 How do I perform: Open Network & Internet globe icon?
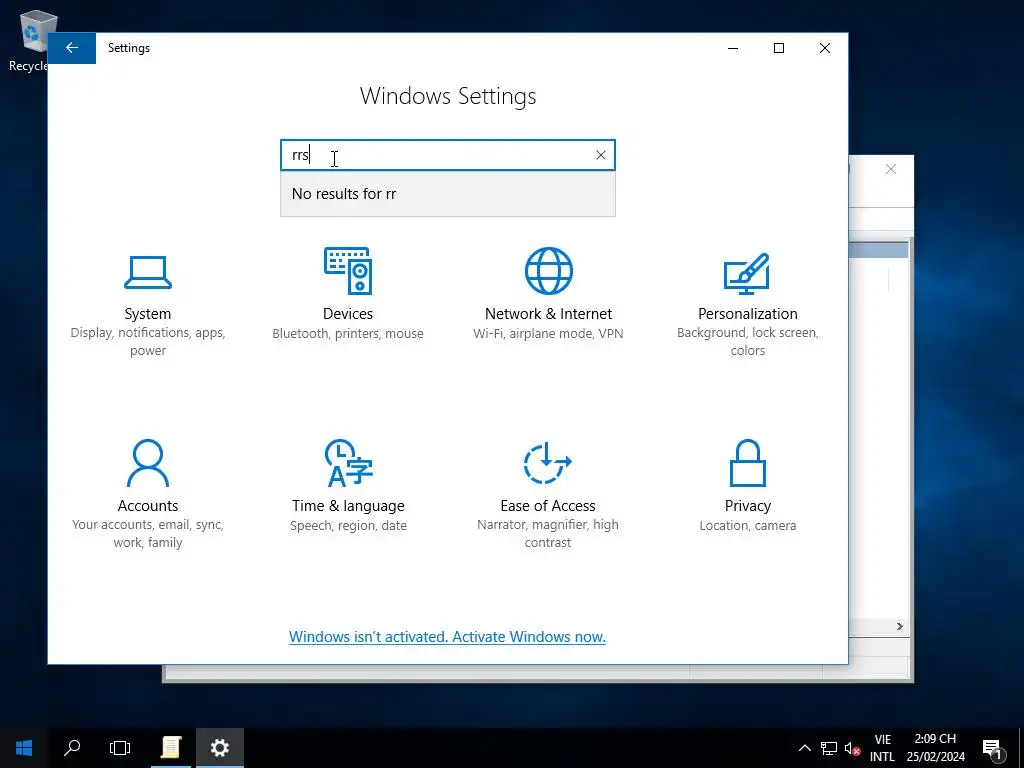tap(549, 270)
